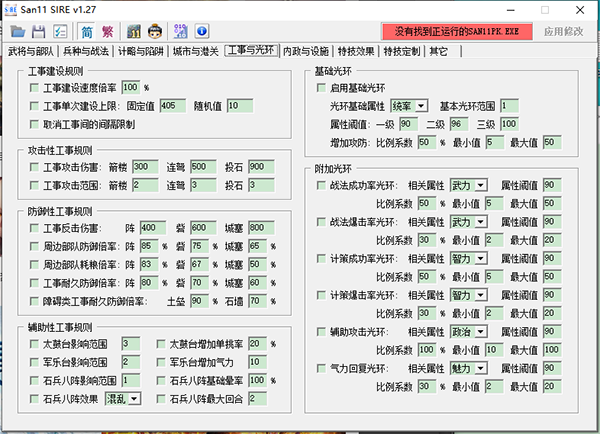Click 工事攻击伤害 投石 900 field

(261, 167)
